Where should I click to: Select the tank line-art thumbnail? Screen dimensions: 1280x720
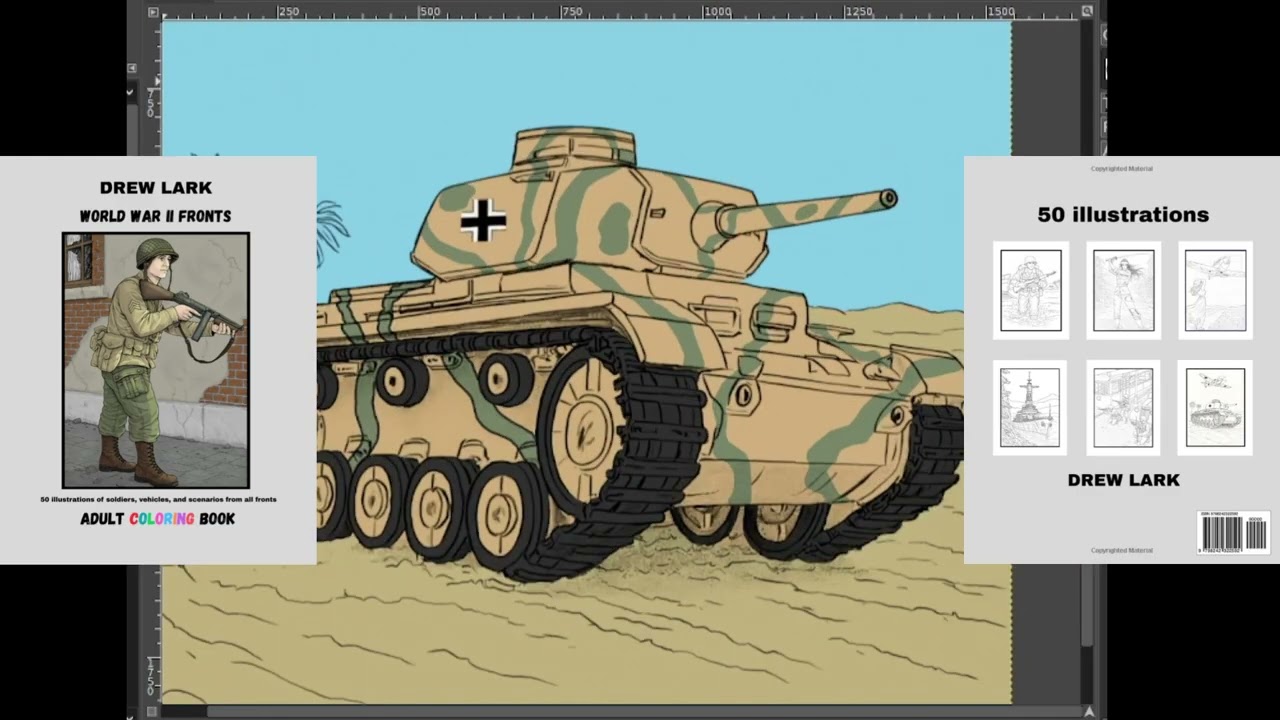tap(1216, 408)
